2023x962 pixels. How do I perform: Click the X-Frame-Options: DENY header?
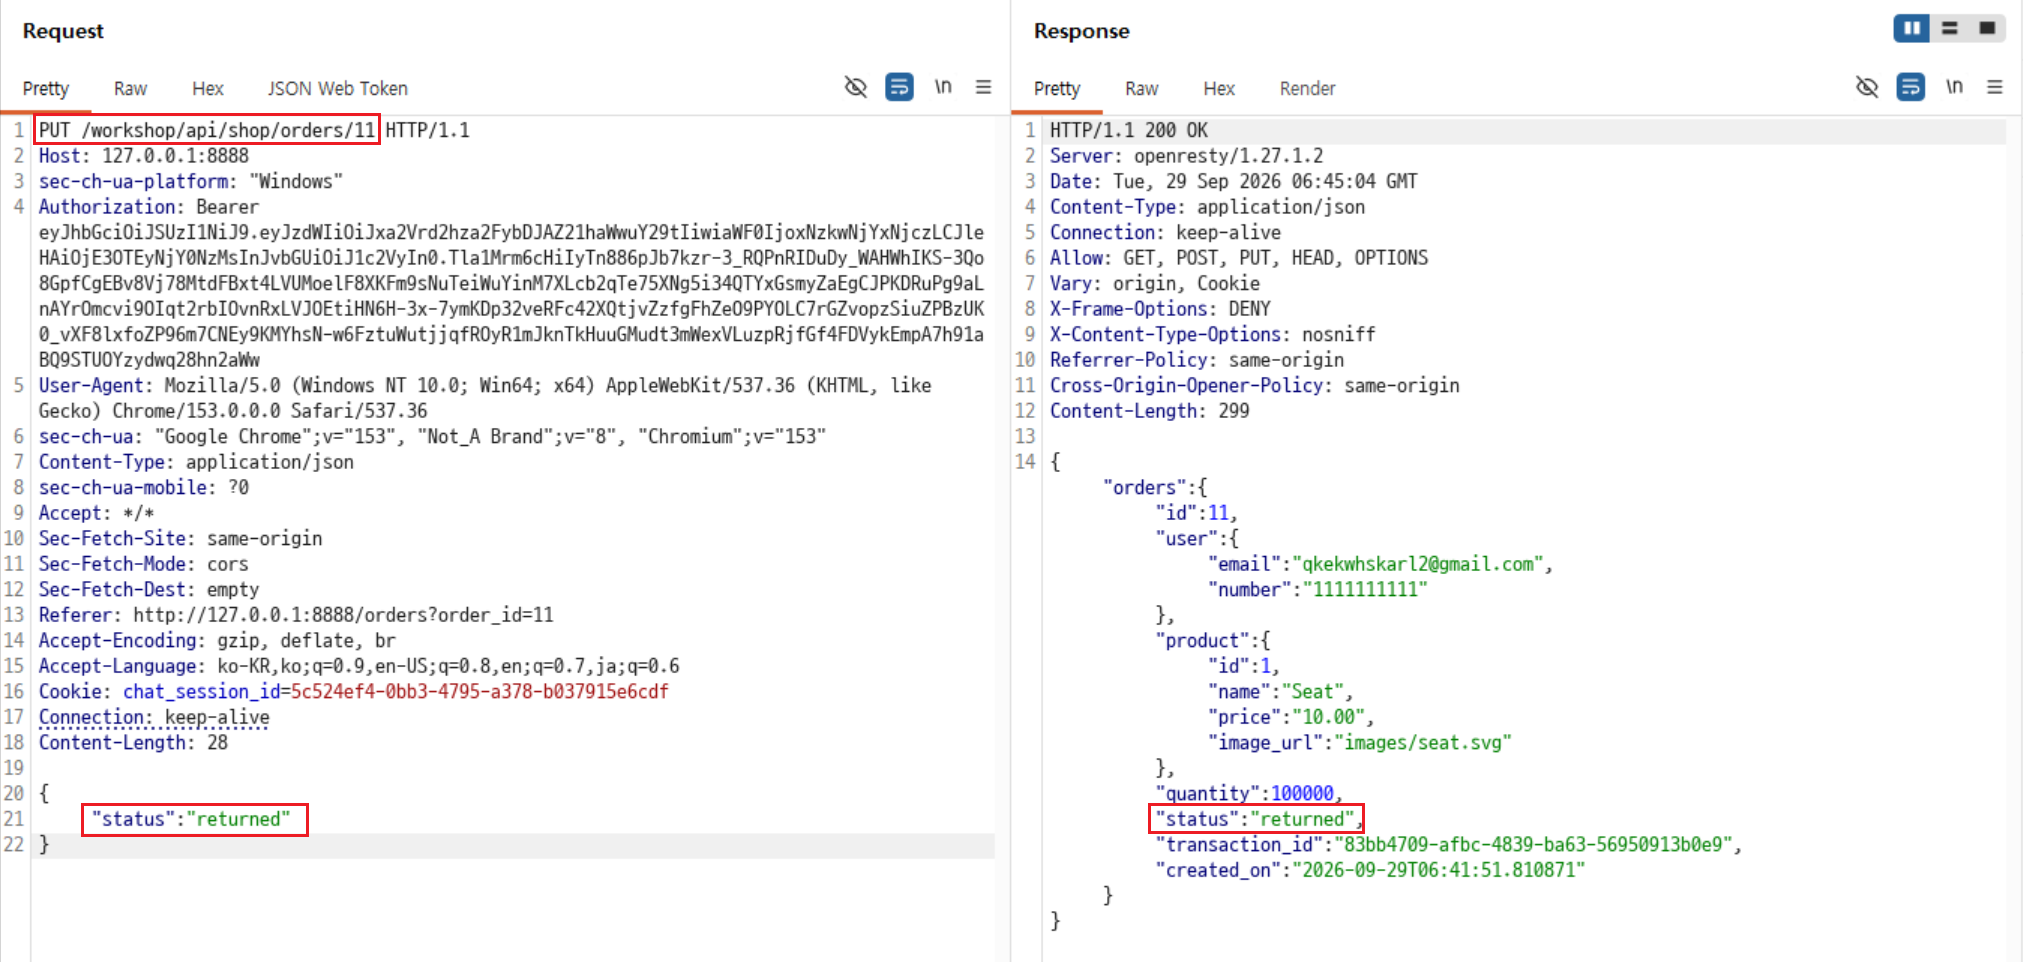pyautogui.click(x=1160, y=309)
